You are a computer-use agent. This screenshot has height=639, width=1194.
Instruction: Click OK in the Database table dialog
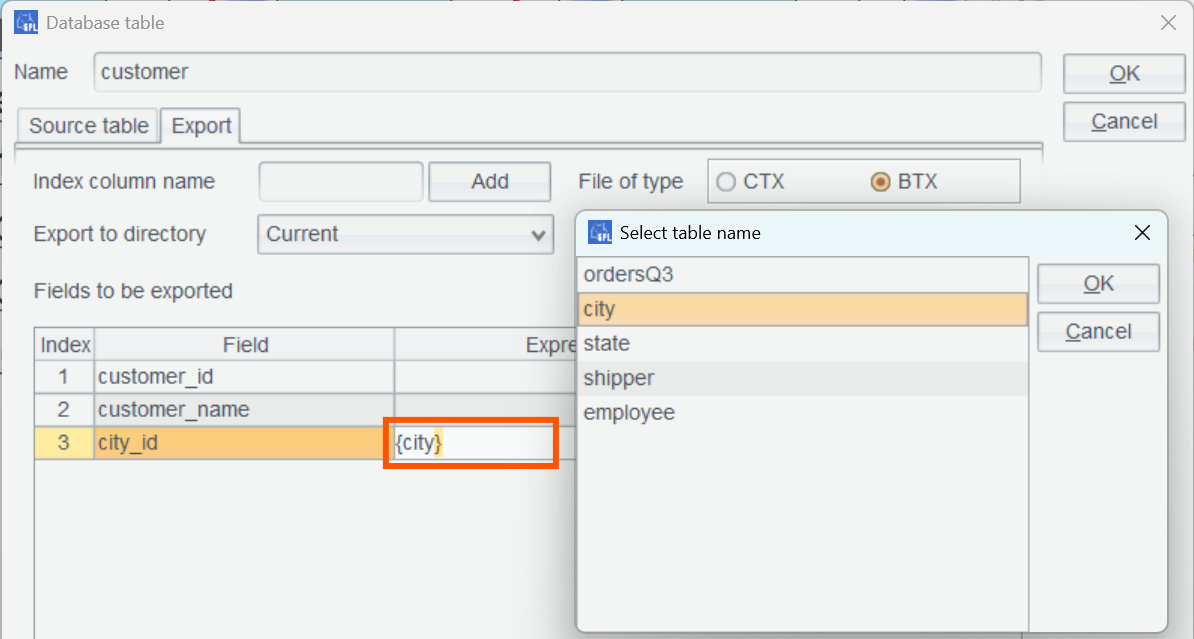point(1124,73)
